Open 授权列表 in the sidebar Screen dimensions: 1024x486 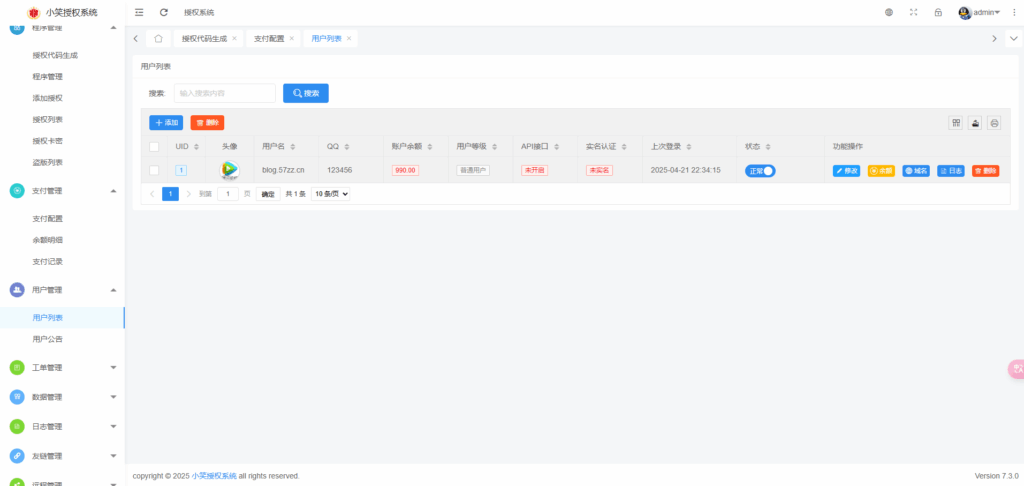(x=48, y=120)
